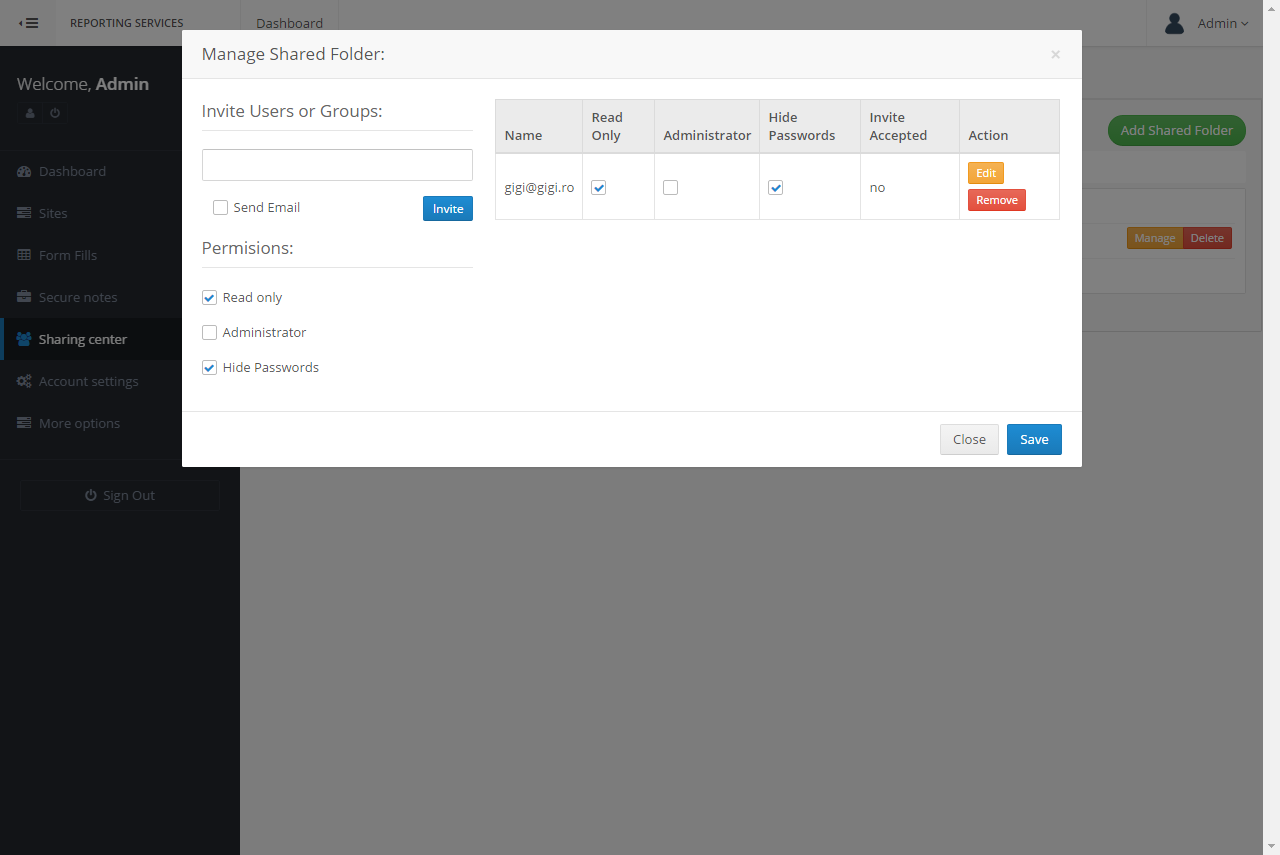Viewport: 1280px width, 855px height.
Task: Uncheck Hide Passwords in Permissions
Action: point(210,368)
